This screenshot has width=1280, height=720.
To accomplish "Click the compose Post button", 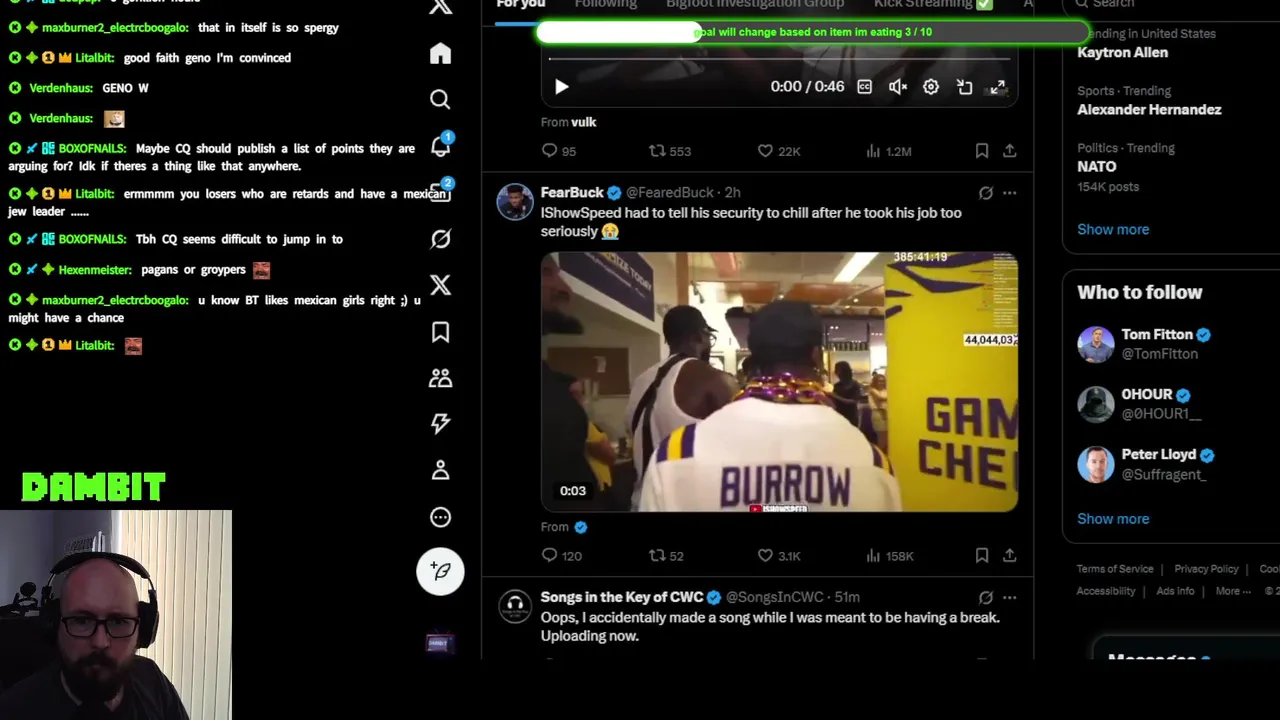I will (x=440, y=571).
